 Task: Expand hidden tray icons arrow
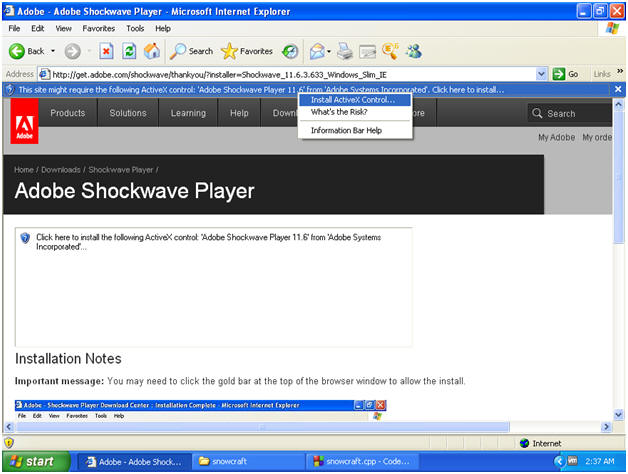point(559,462)
